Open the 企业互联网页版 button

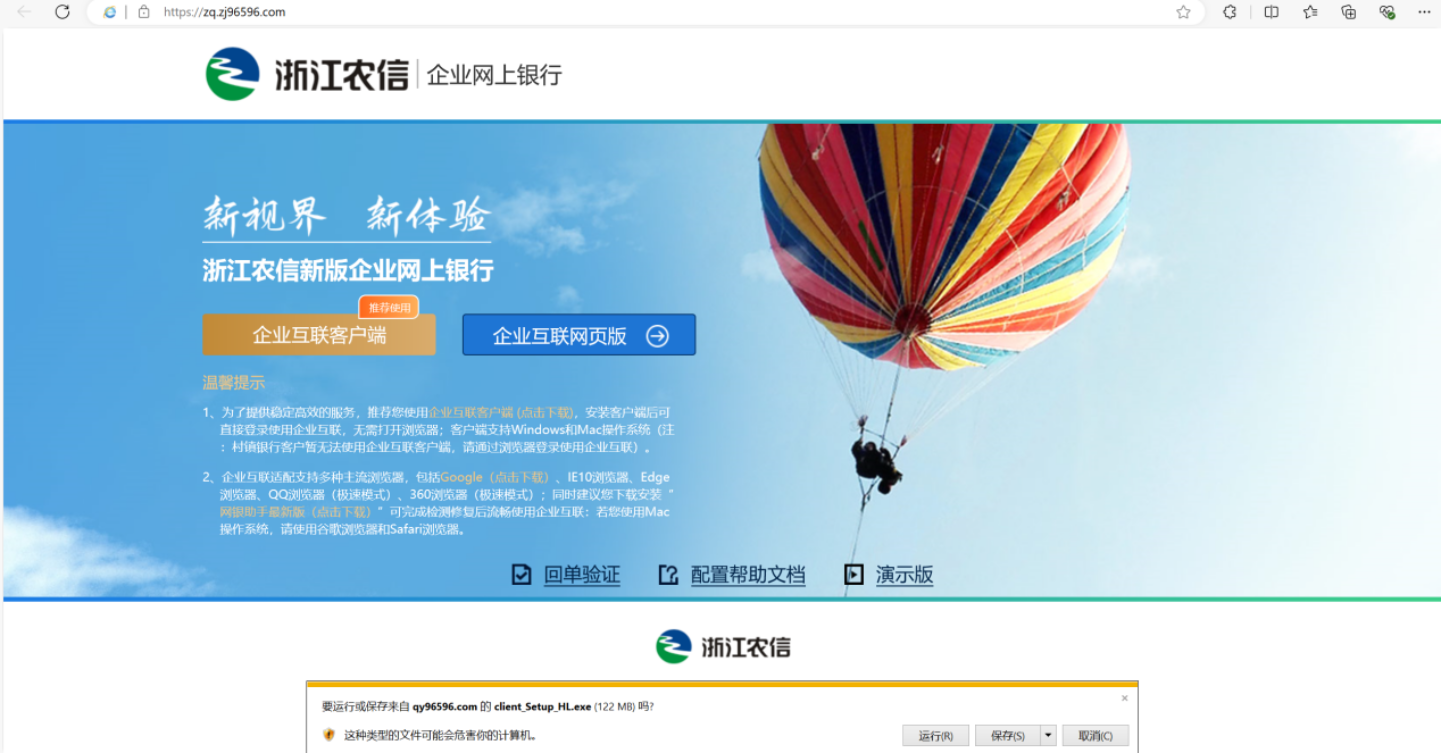(579, 335)
